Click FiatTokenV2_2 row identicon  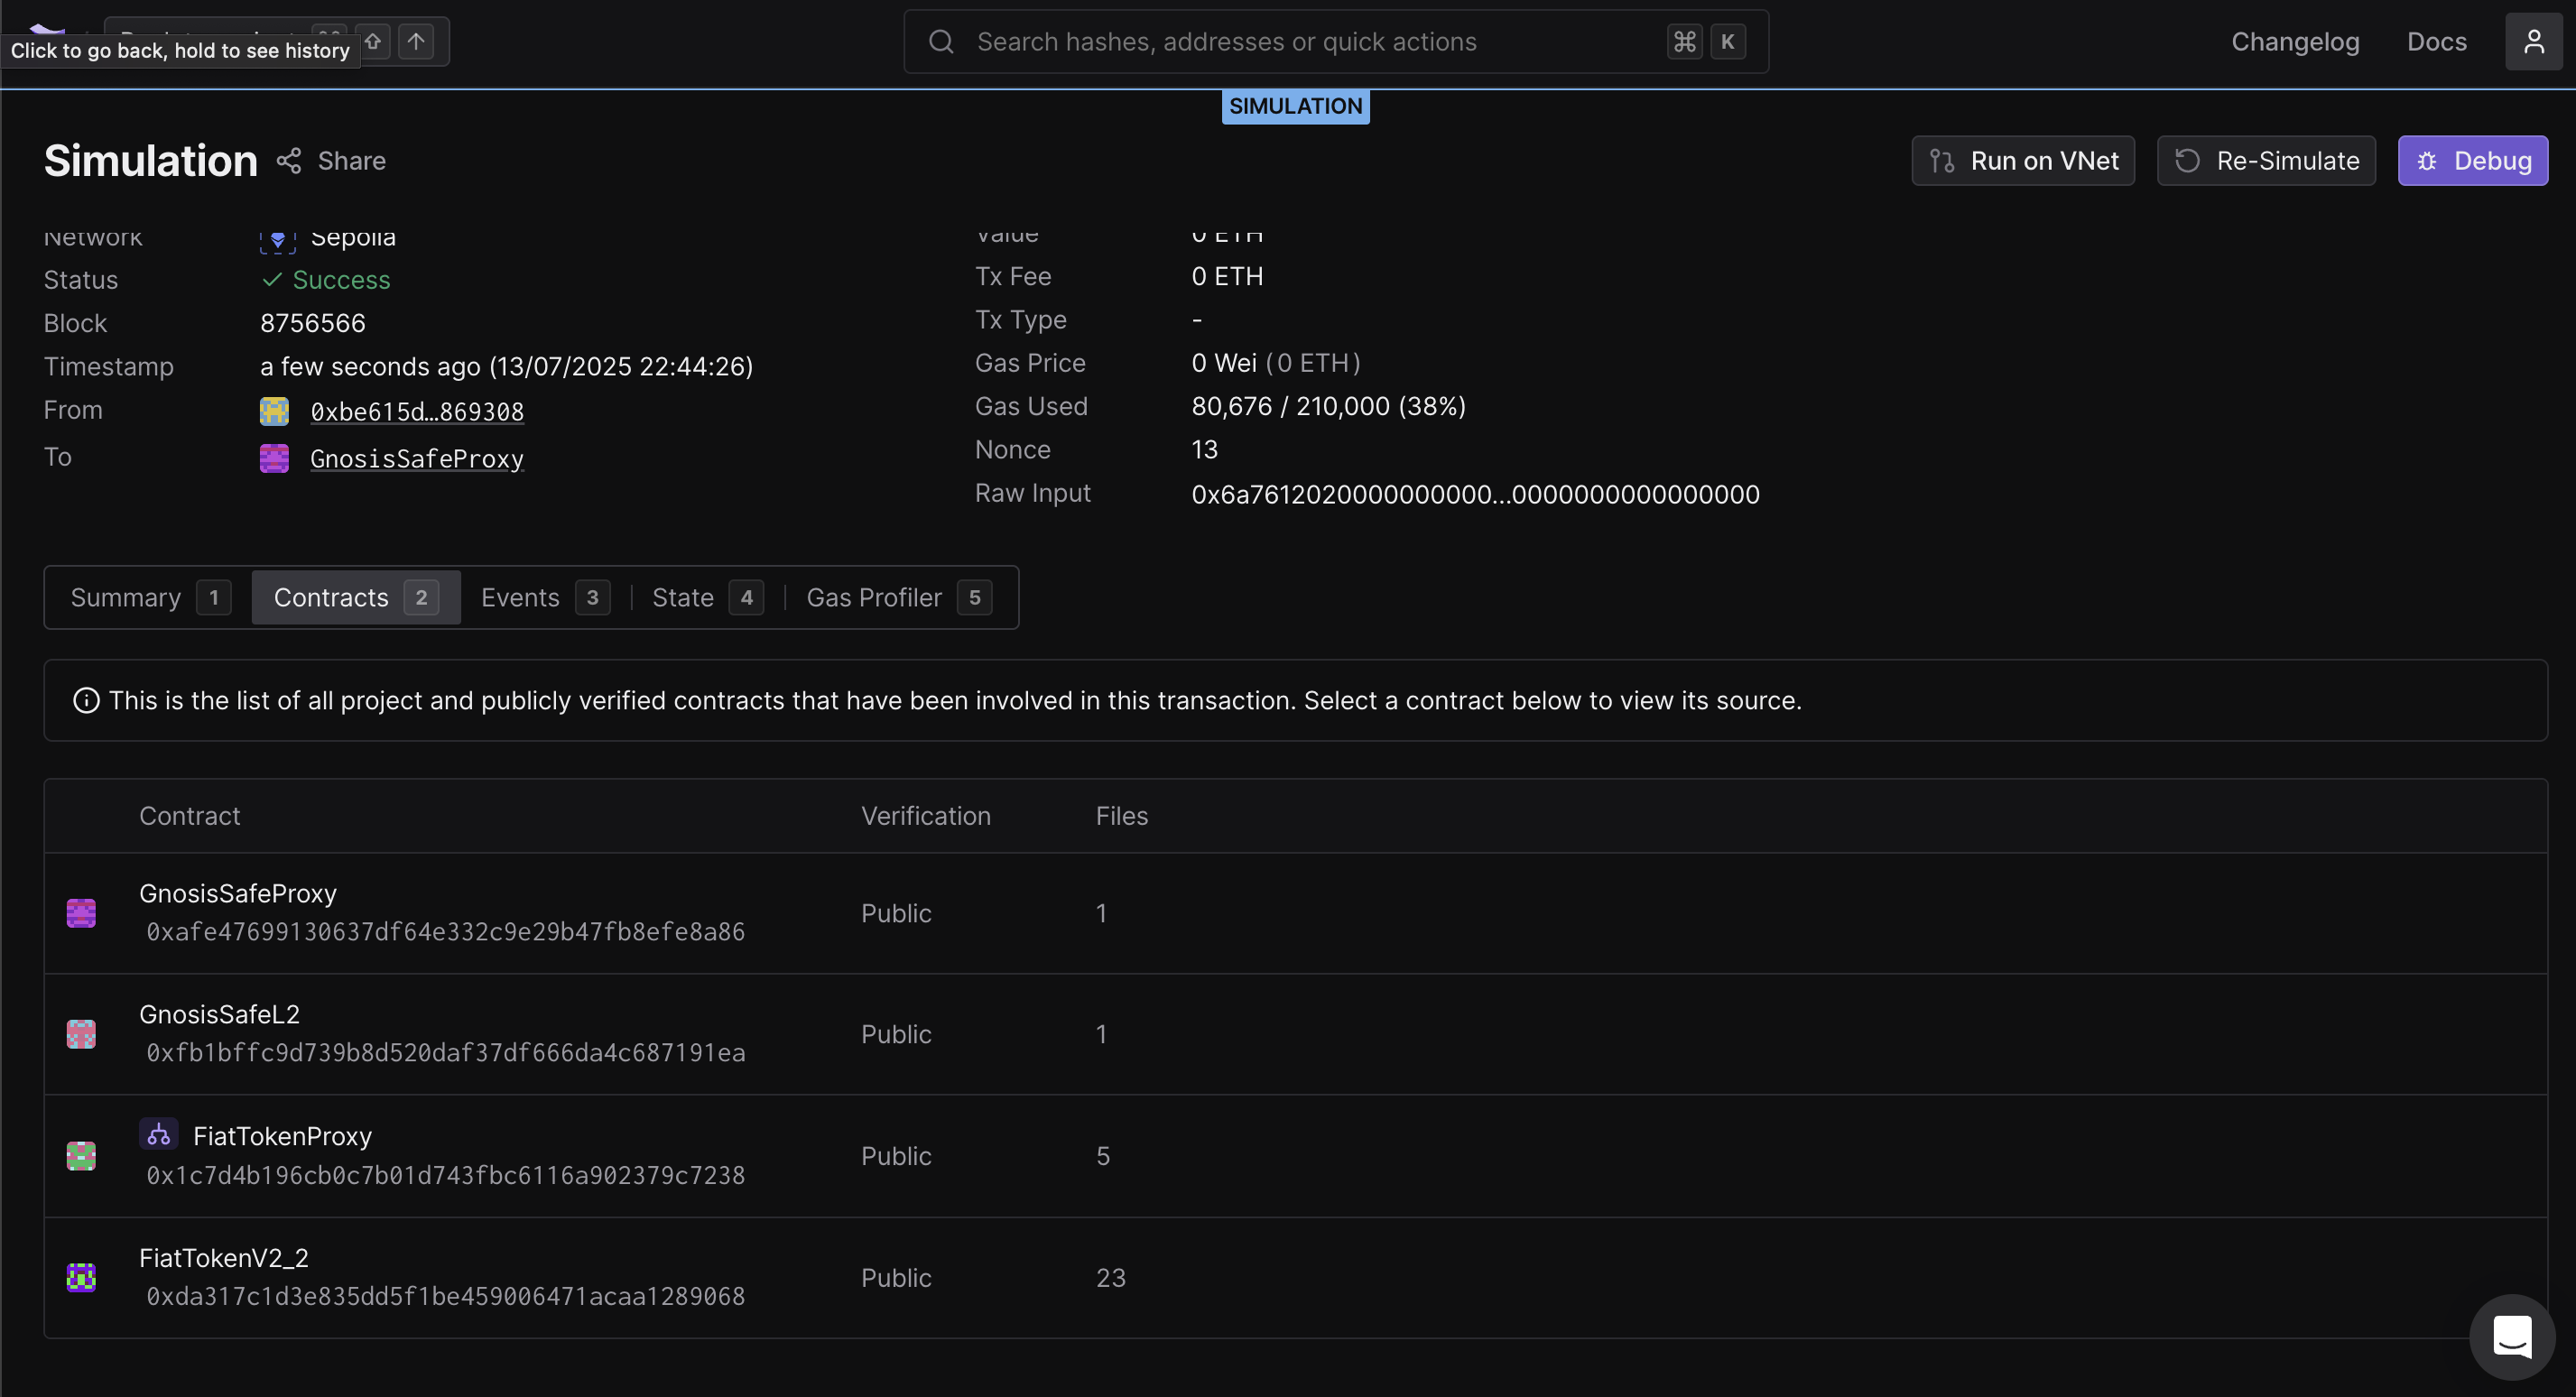pos(81,1277)
